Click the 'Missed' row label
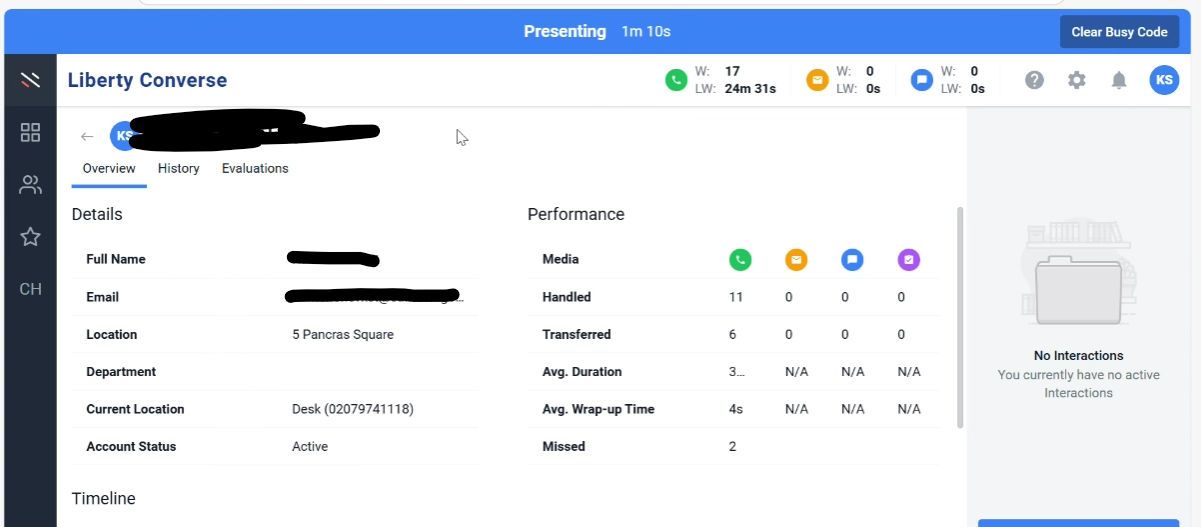 [x=564, y=447]
